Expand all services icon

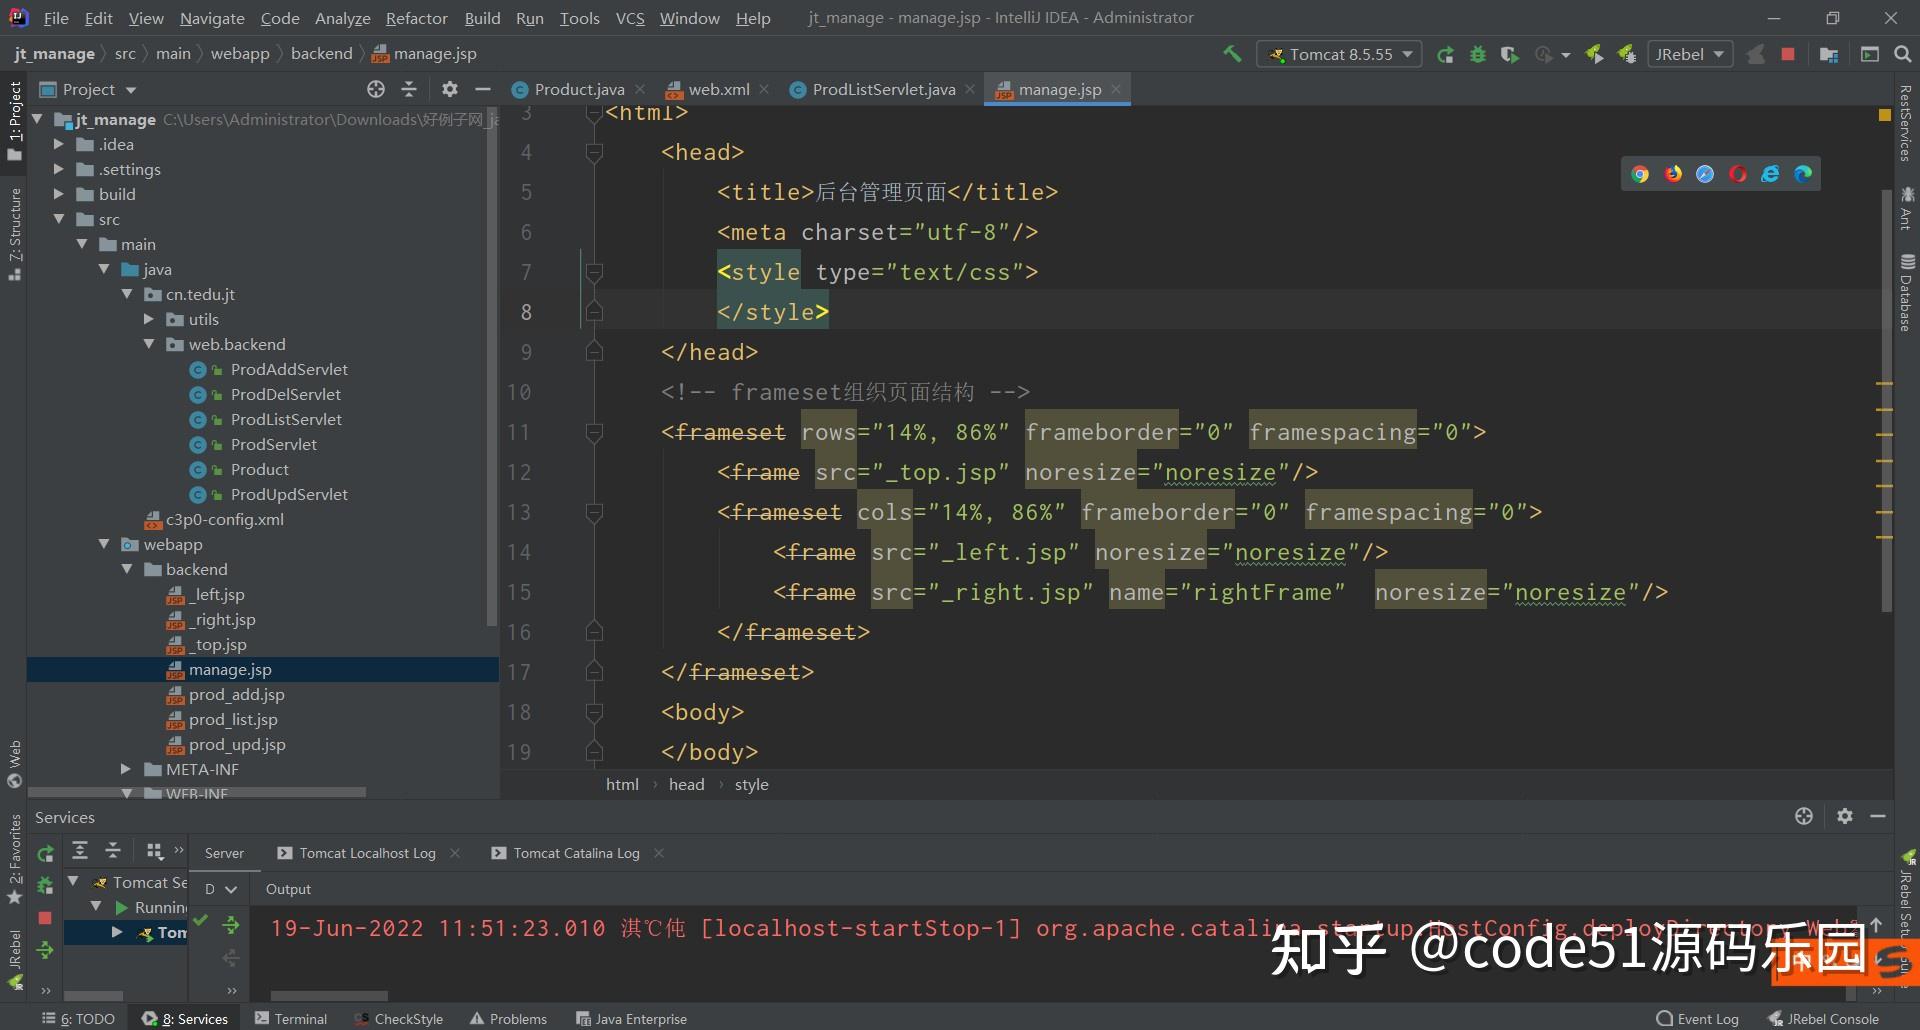(80, 851)
